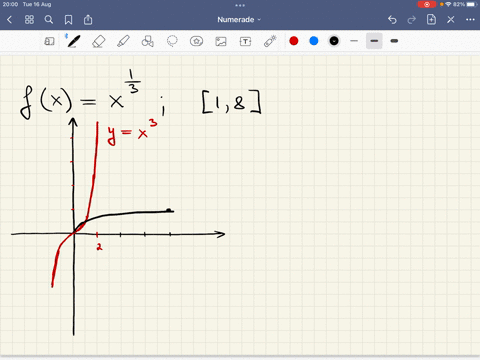This screenshot has height=360, width=480.
Task: Open the page thumbnails grid view
Action: (x=29, y=20)
